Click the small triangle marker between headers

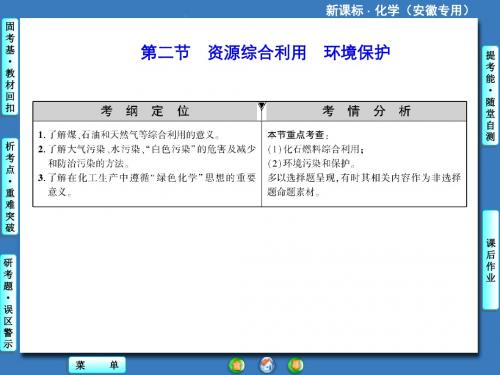[262, 106]
